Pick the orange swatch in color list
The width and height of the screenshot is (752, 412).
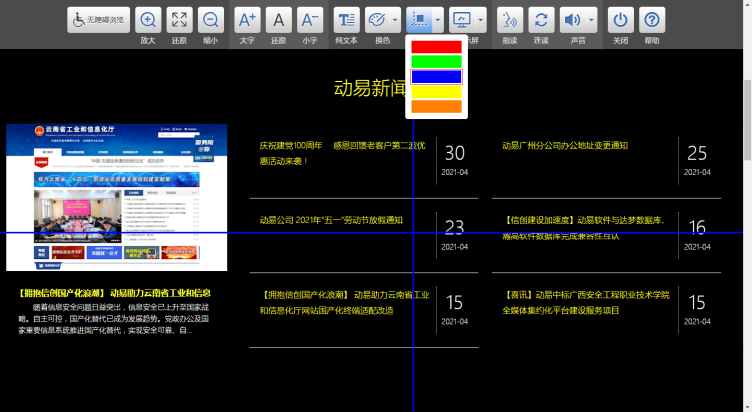click(x=436, y=106)
